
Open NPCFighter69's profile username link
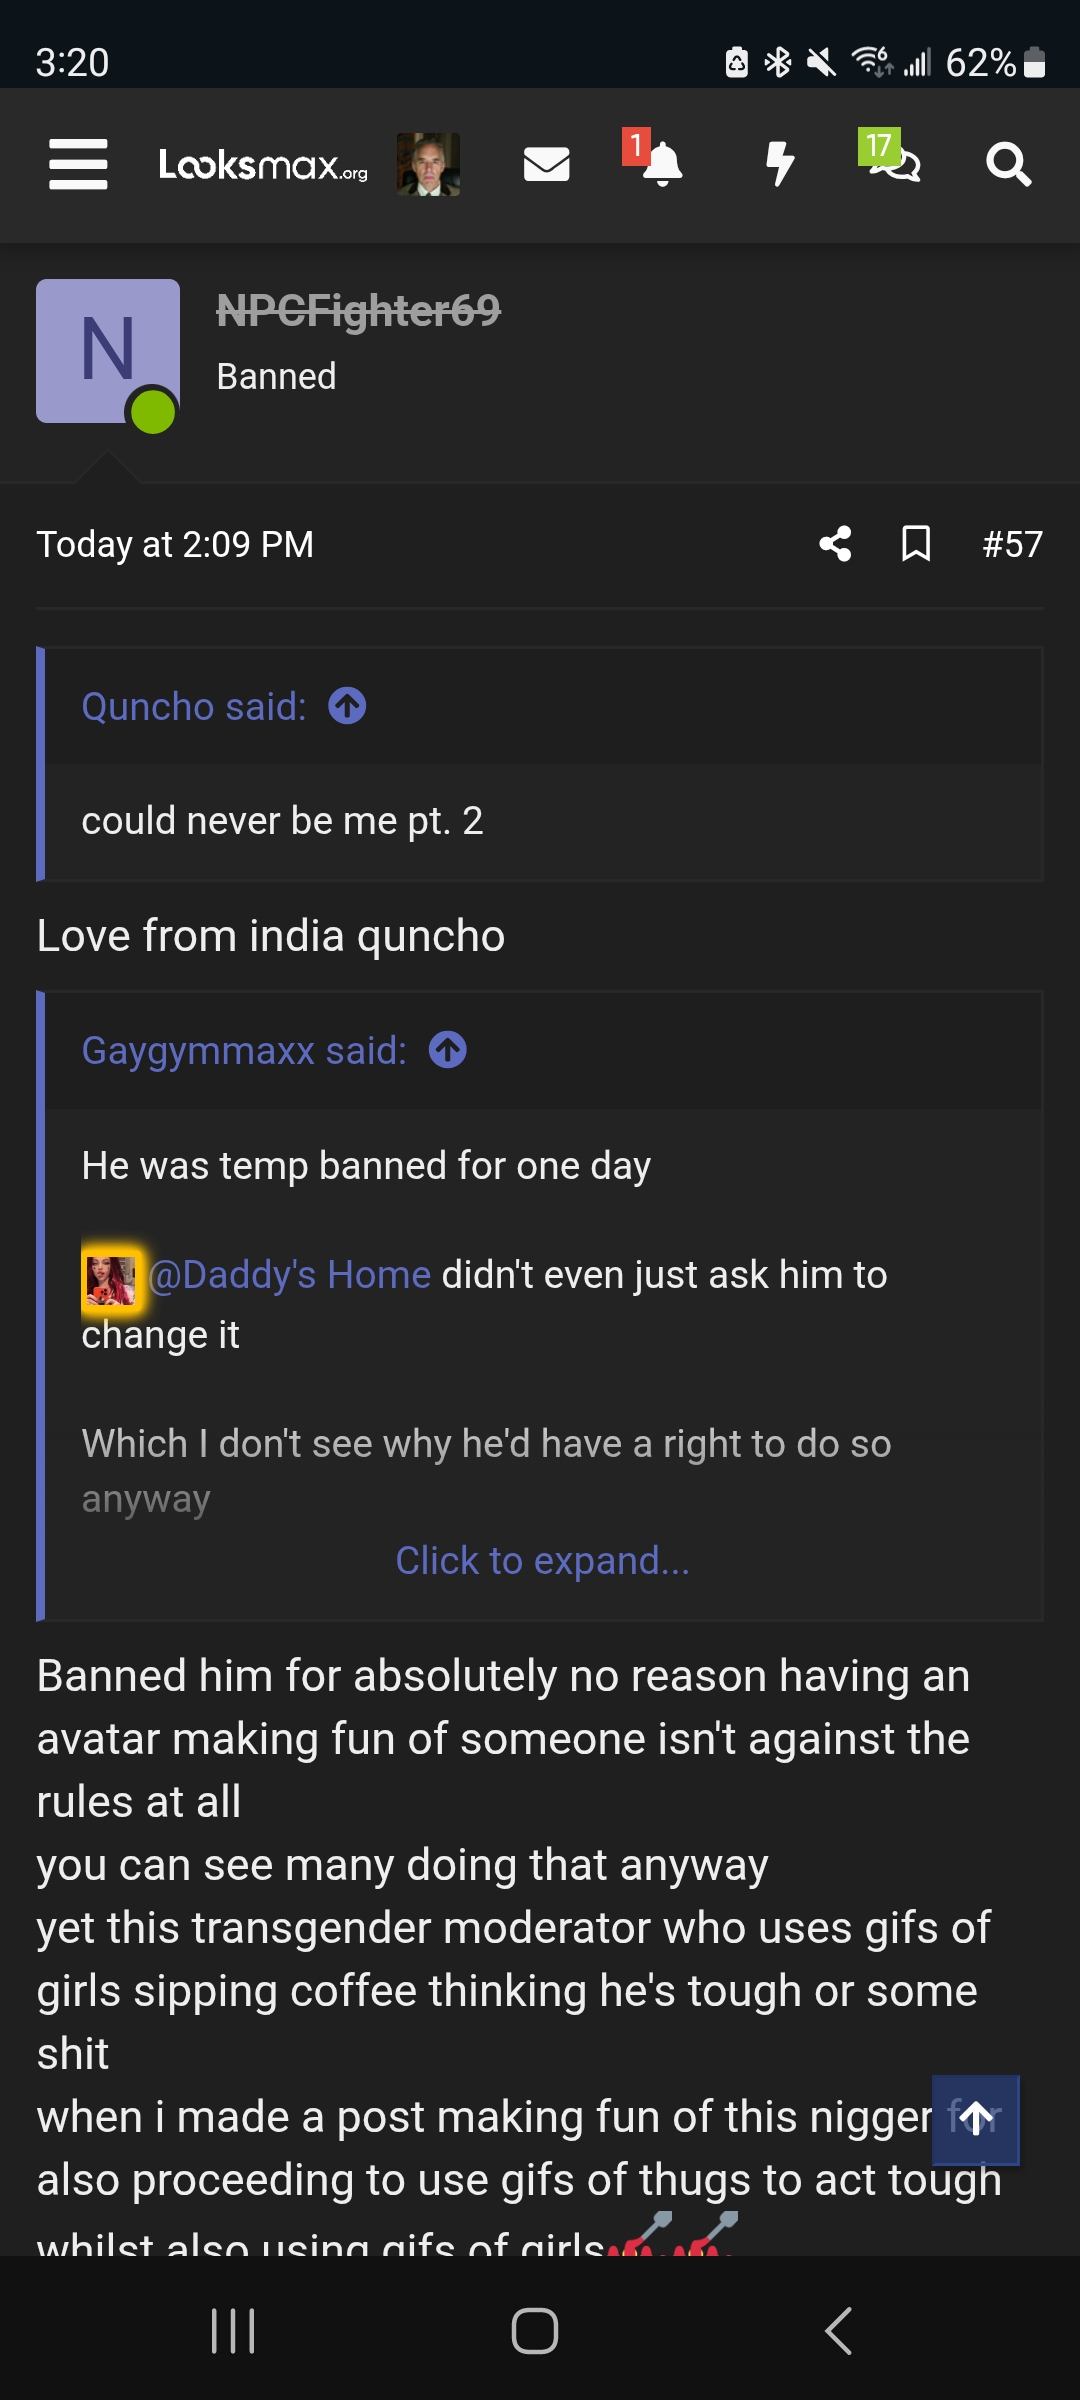click(x=358, y=310)
